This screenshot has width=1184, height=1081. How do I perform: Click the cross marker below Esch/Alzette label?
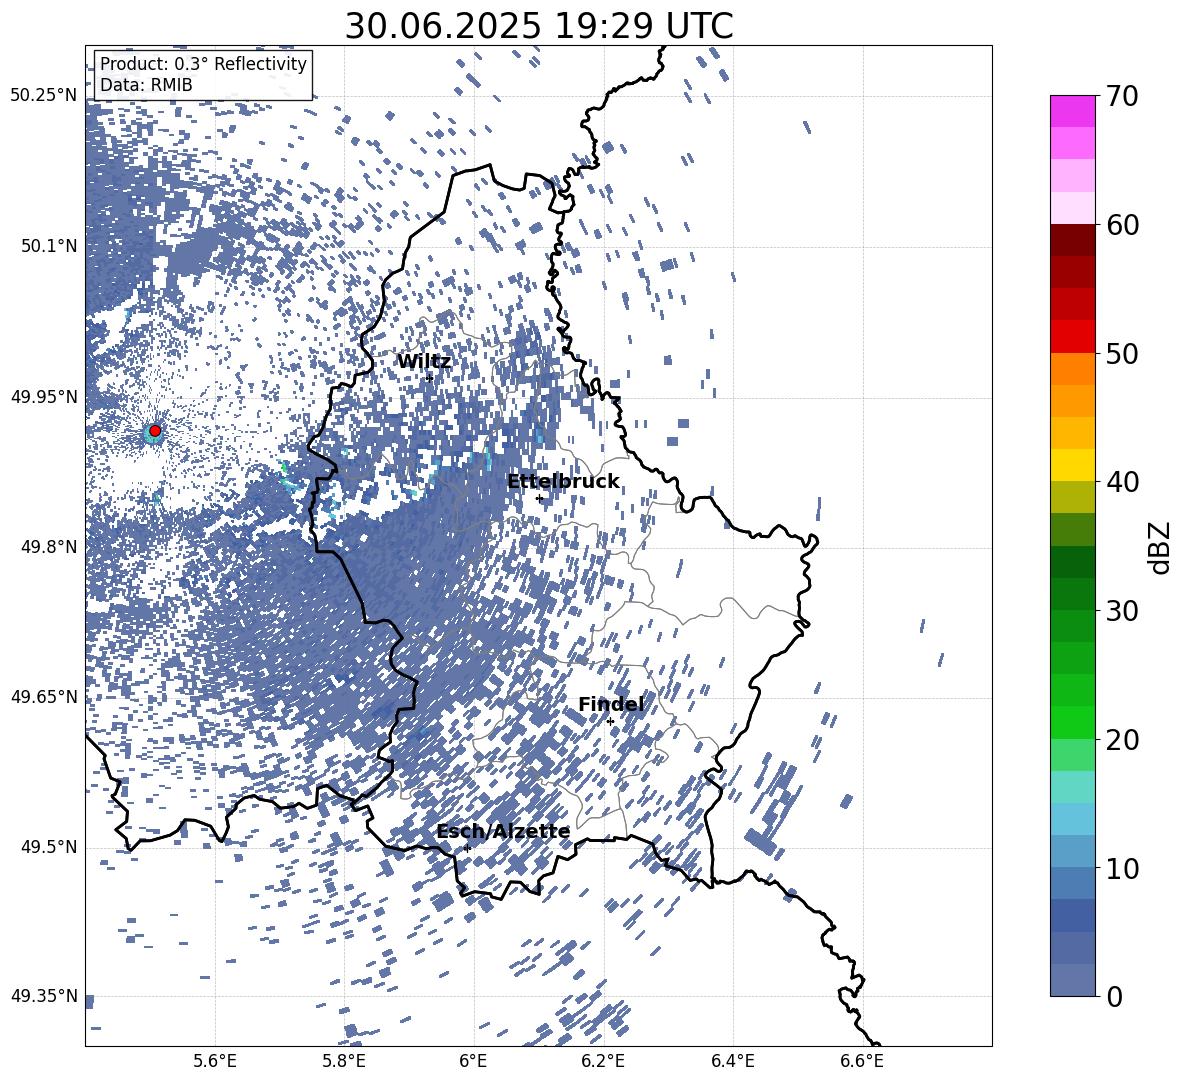467,848
